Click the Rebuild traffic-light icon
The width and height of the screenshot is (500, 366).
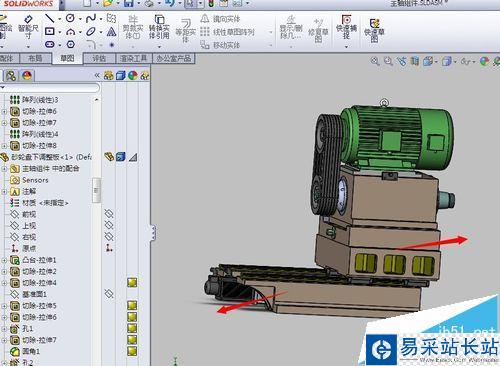tap(211, 3)
